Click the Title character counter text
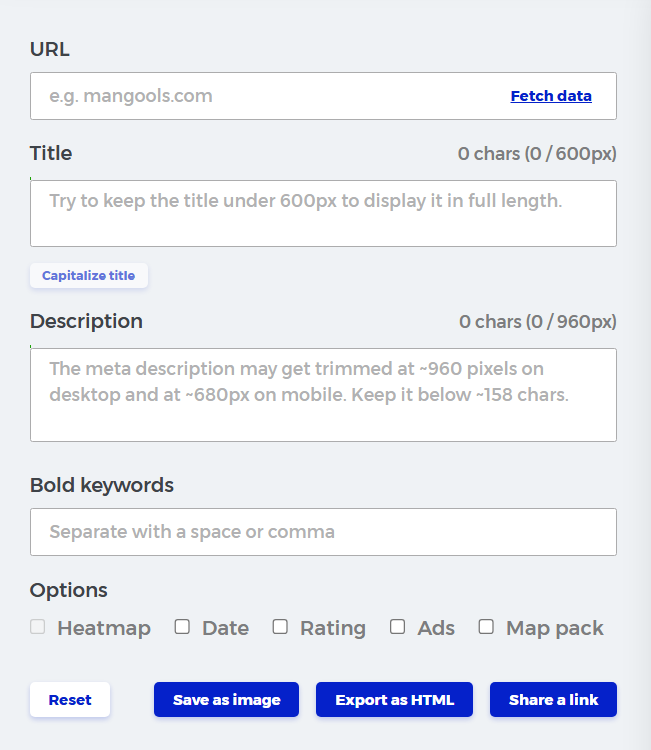This screenshot has height=750, width=651. click(537, 154)
